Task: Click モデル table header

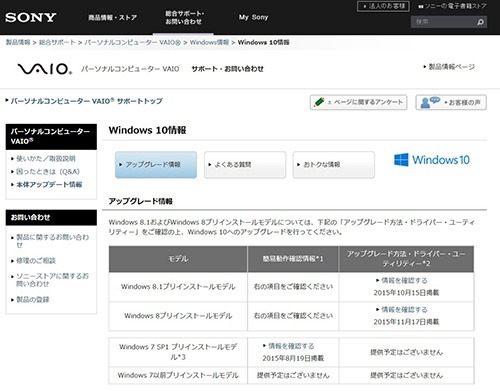Action: (178, 259)
